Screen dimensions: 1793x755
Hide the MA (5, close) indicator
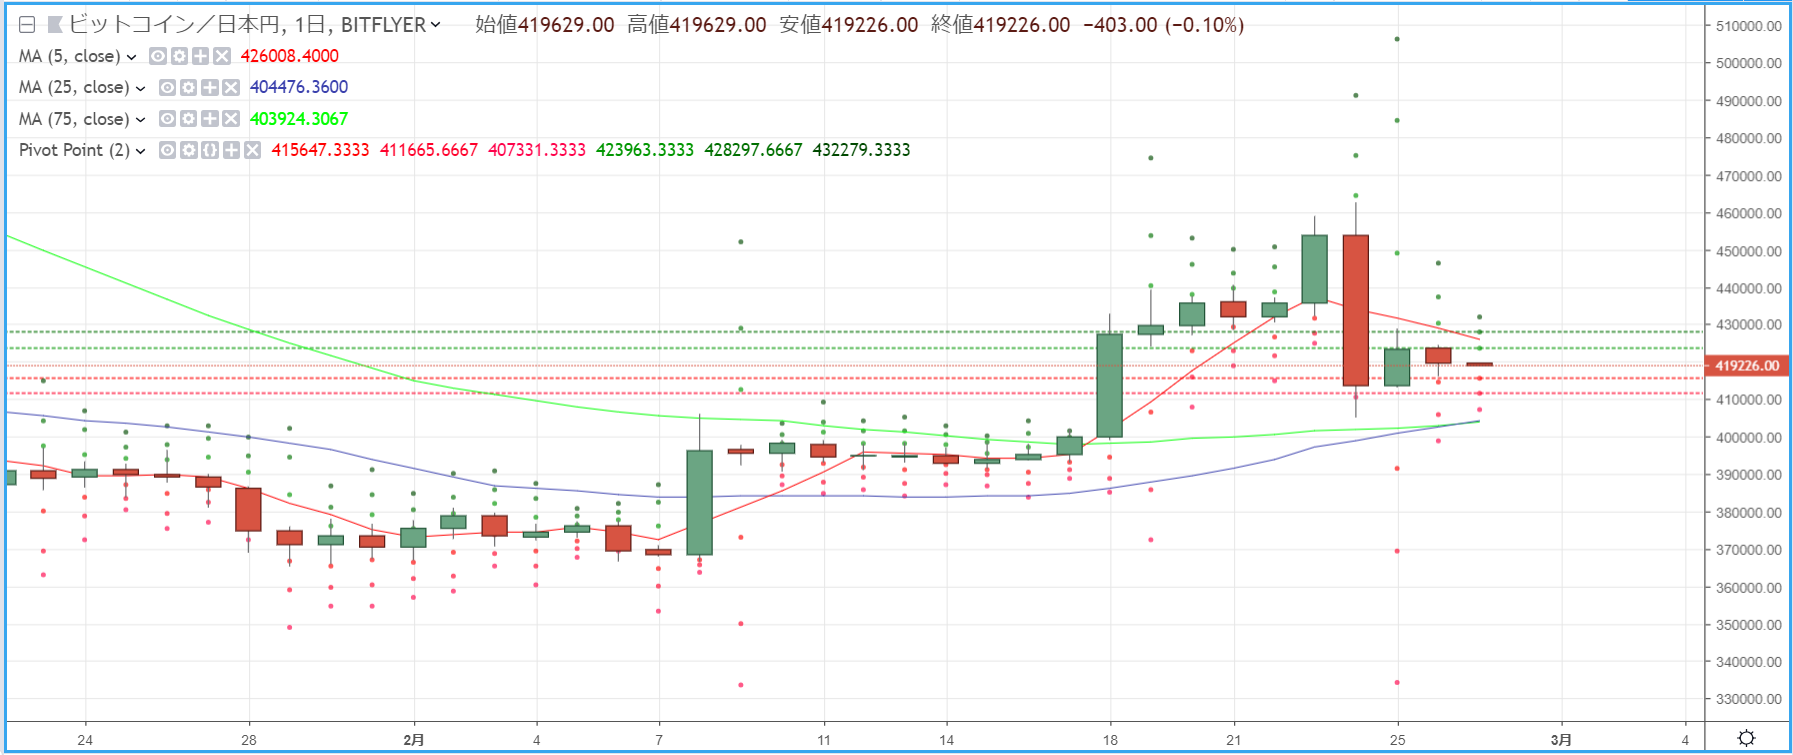tap(158, 56)
